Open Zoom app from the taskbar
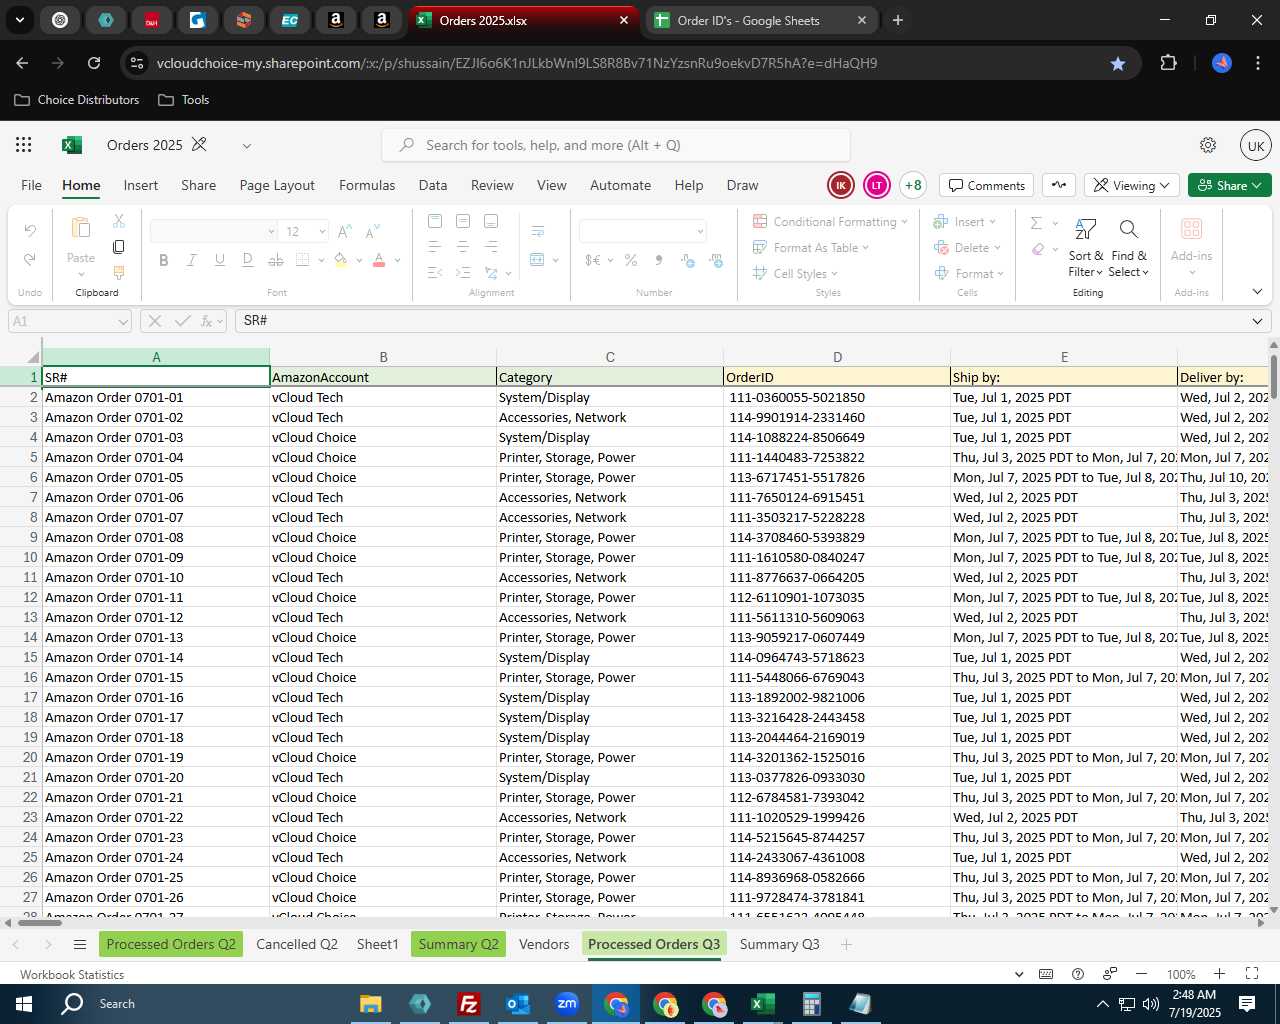This screenshot has width=1280, height=1024. click(567, 1004)
